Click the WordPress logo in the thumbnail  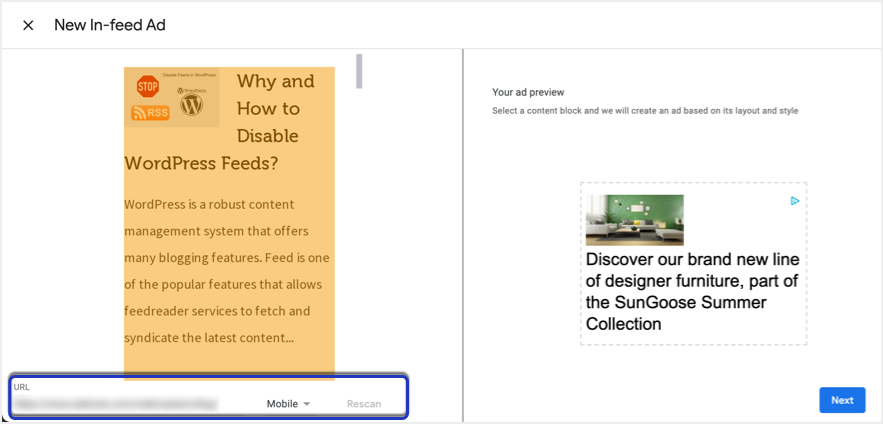click(191, 101)
